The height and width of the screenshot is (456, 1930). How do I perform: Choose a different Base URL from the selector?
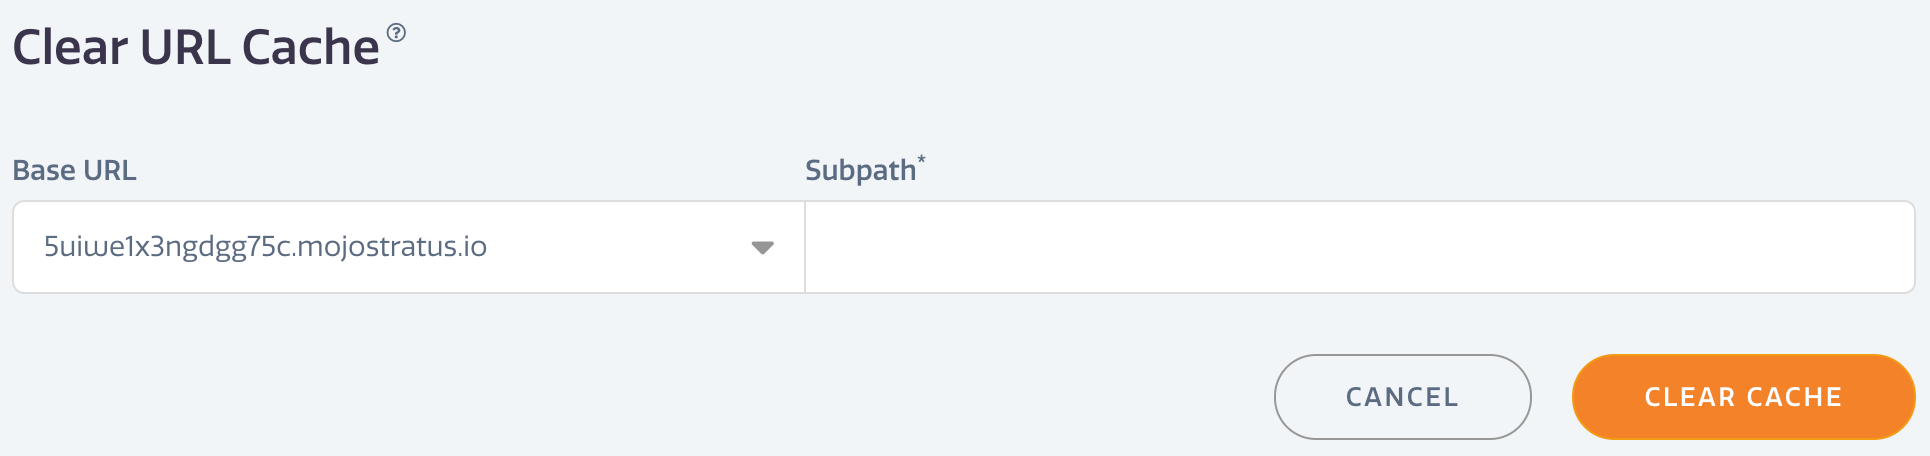pyautogui.click(x=408, y=247)
